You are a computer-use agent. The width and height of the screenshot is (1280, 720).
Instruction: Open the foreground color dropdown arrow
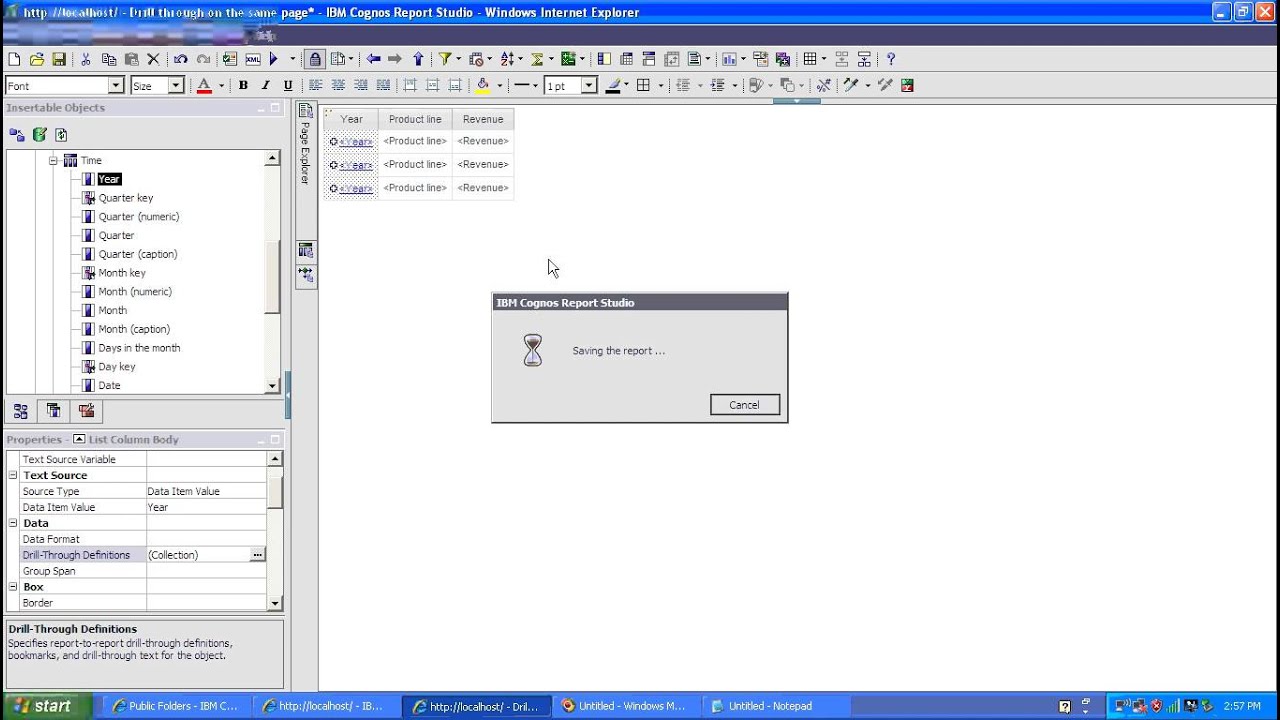(x=221, y=86)
